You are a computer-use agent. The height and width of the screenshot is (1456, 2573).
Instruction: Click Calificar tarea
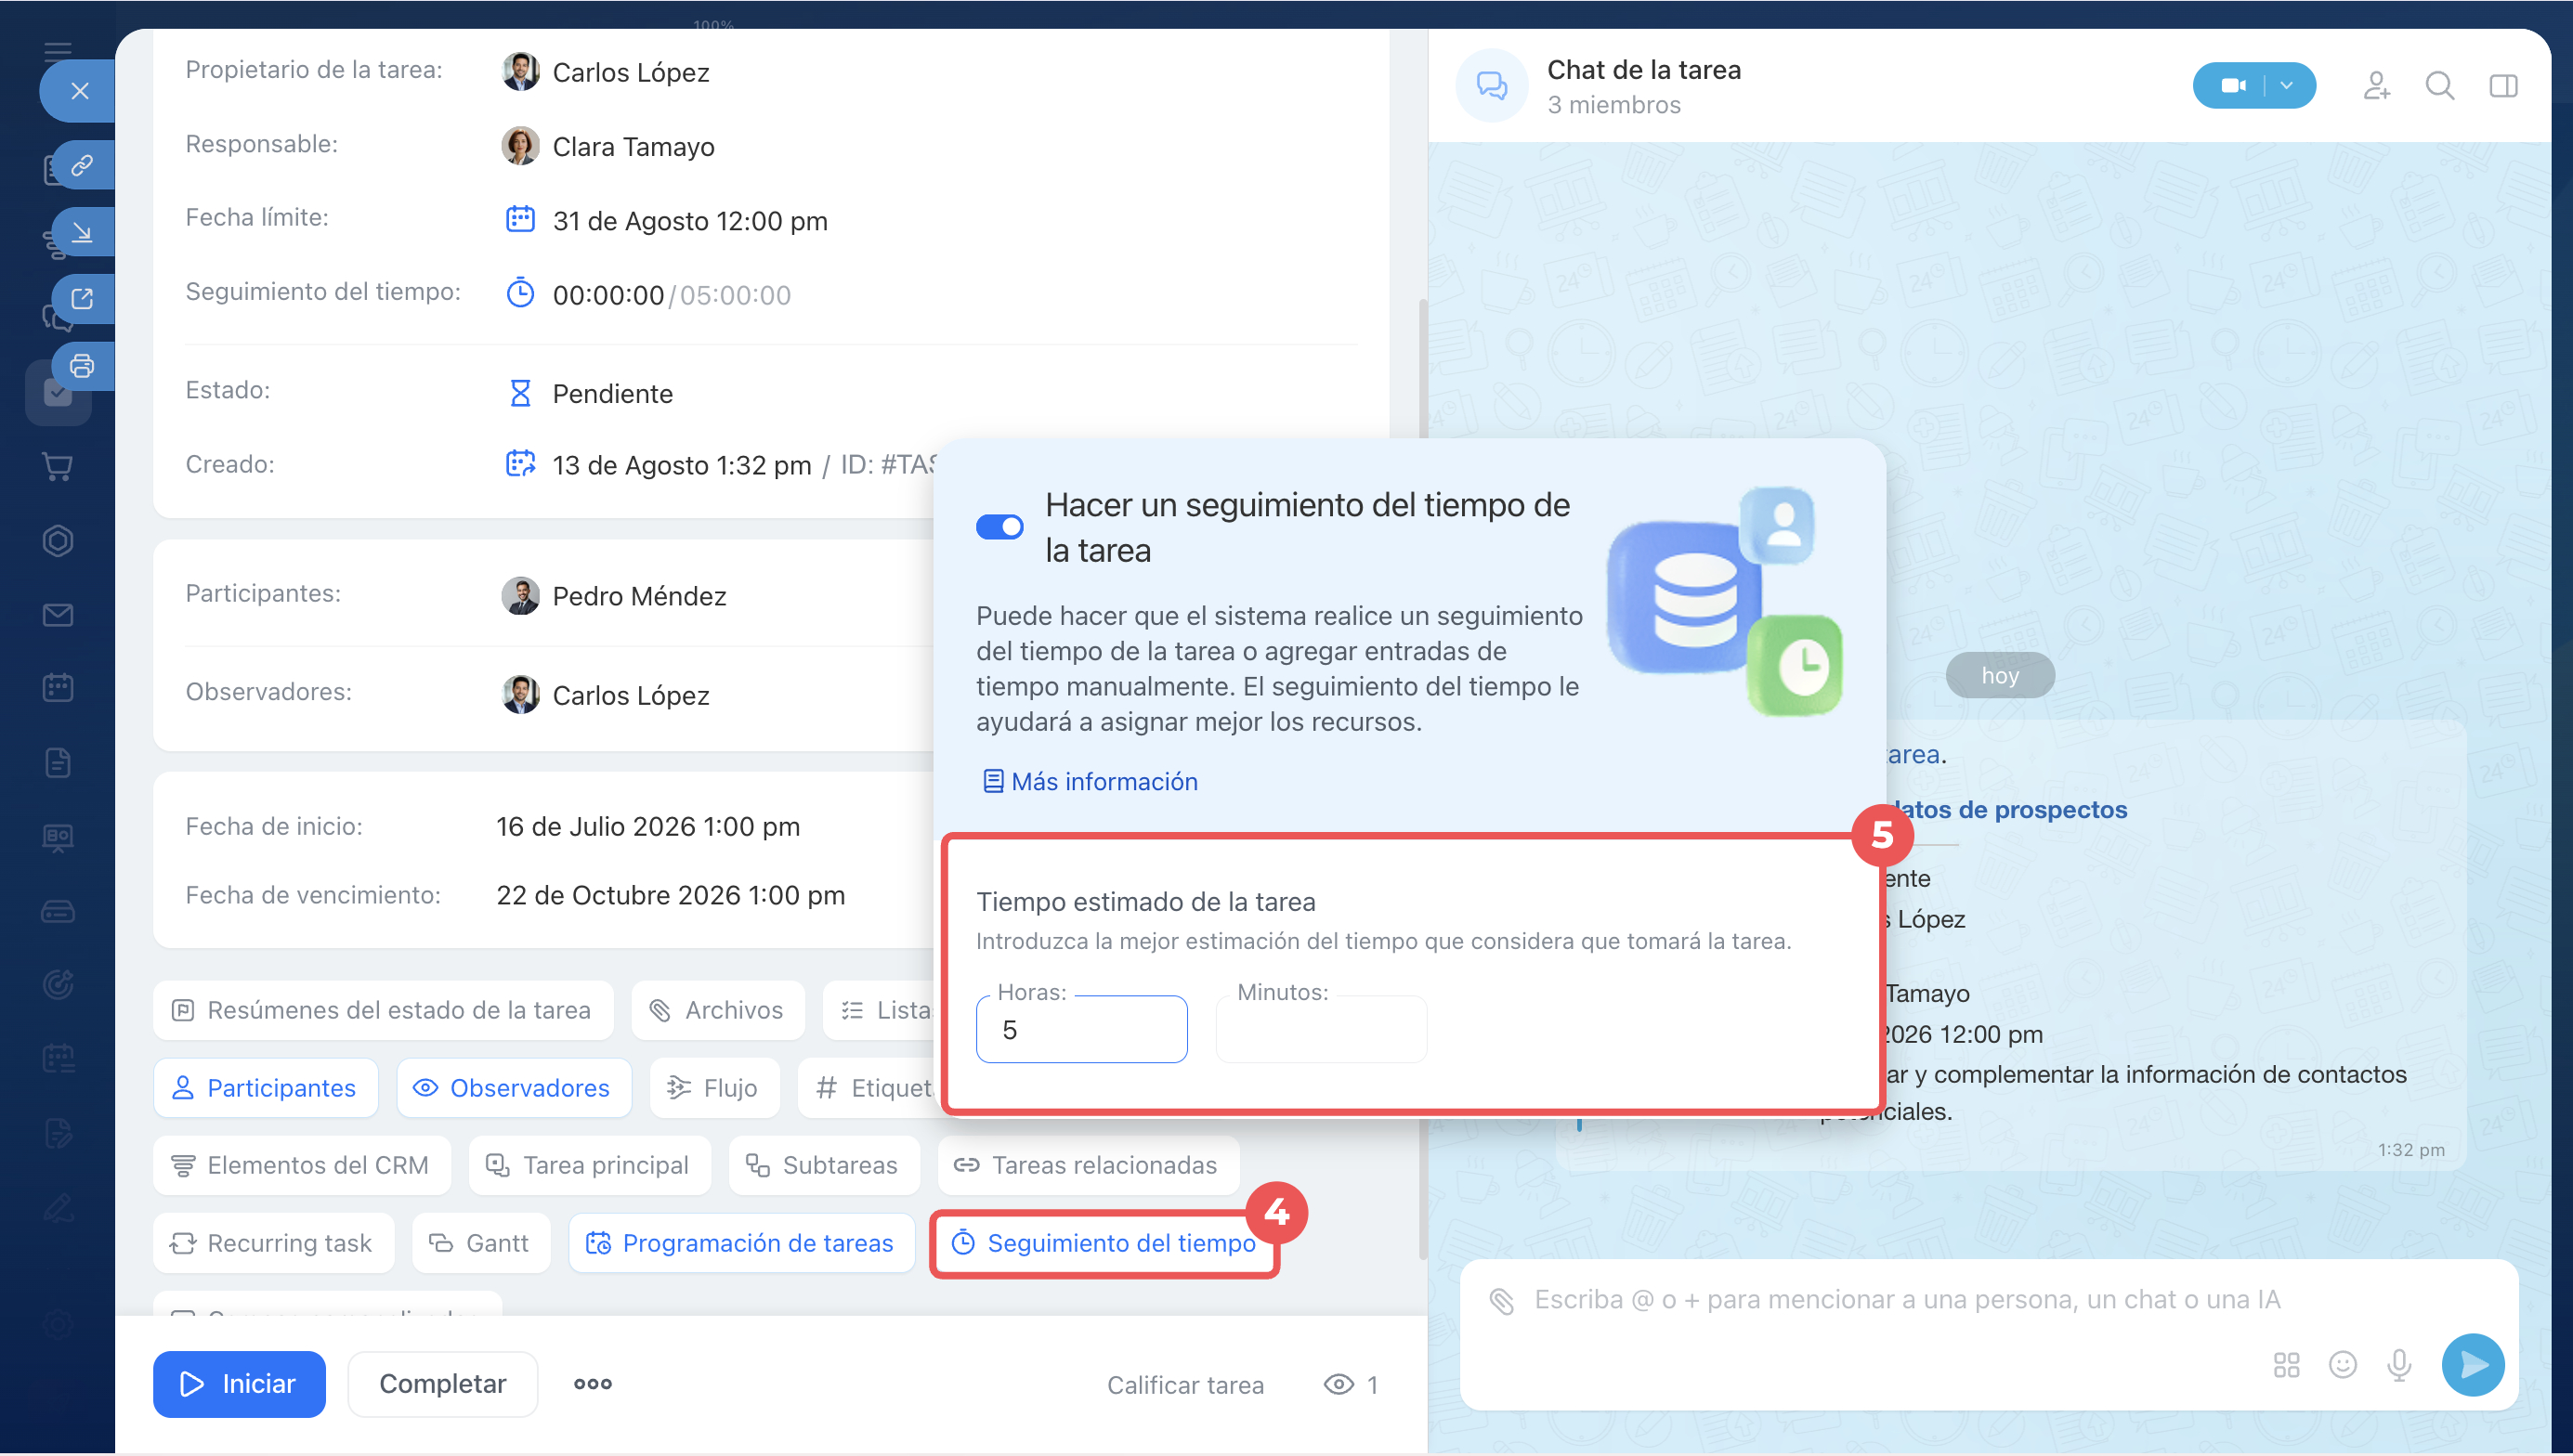pyautogui.click(x=1185, y=1385)
